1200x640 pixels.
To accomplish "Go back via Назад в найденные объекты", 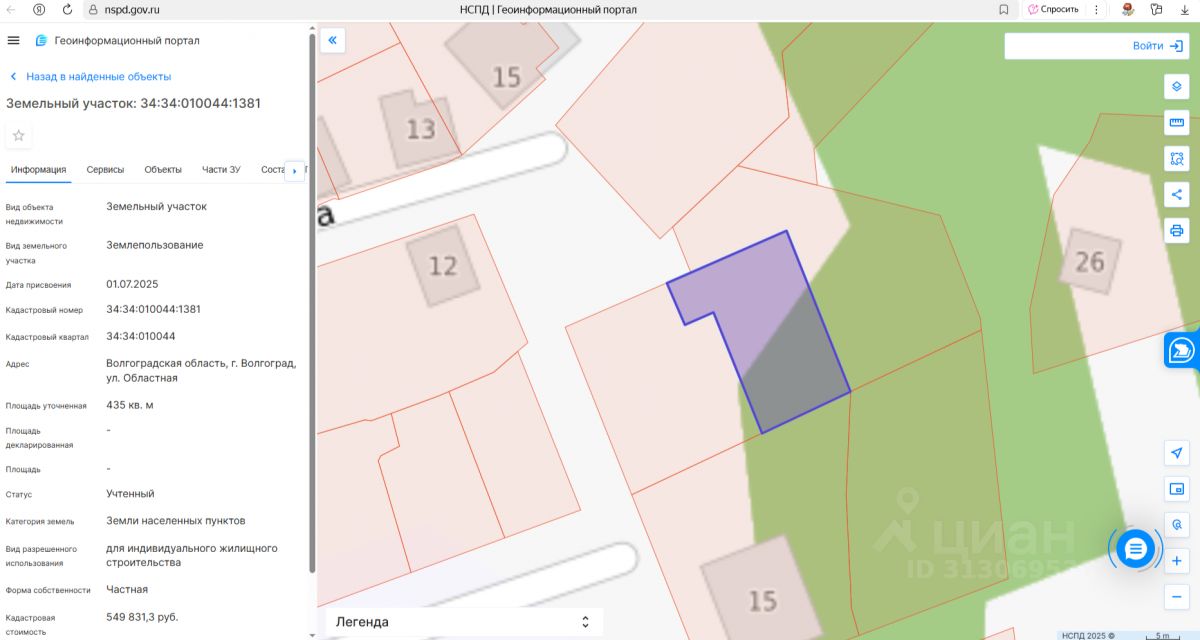I will tap(90, 76).
